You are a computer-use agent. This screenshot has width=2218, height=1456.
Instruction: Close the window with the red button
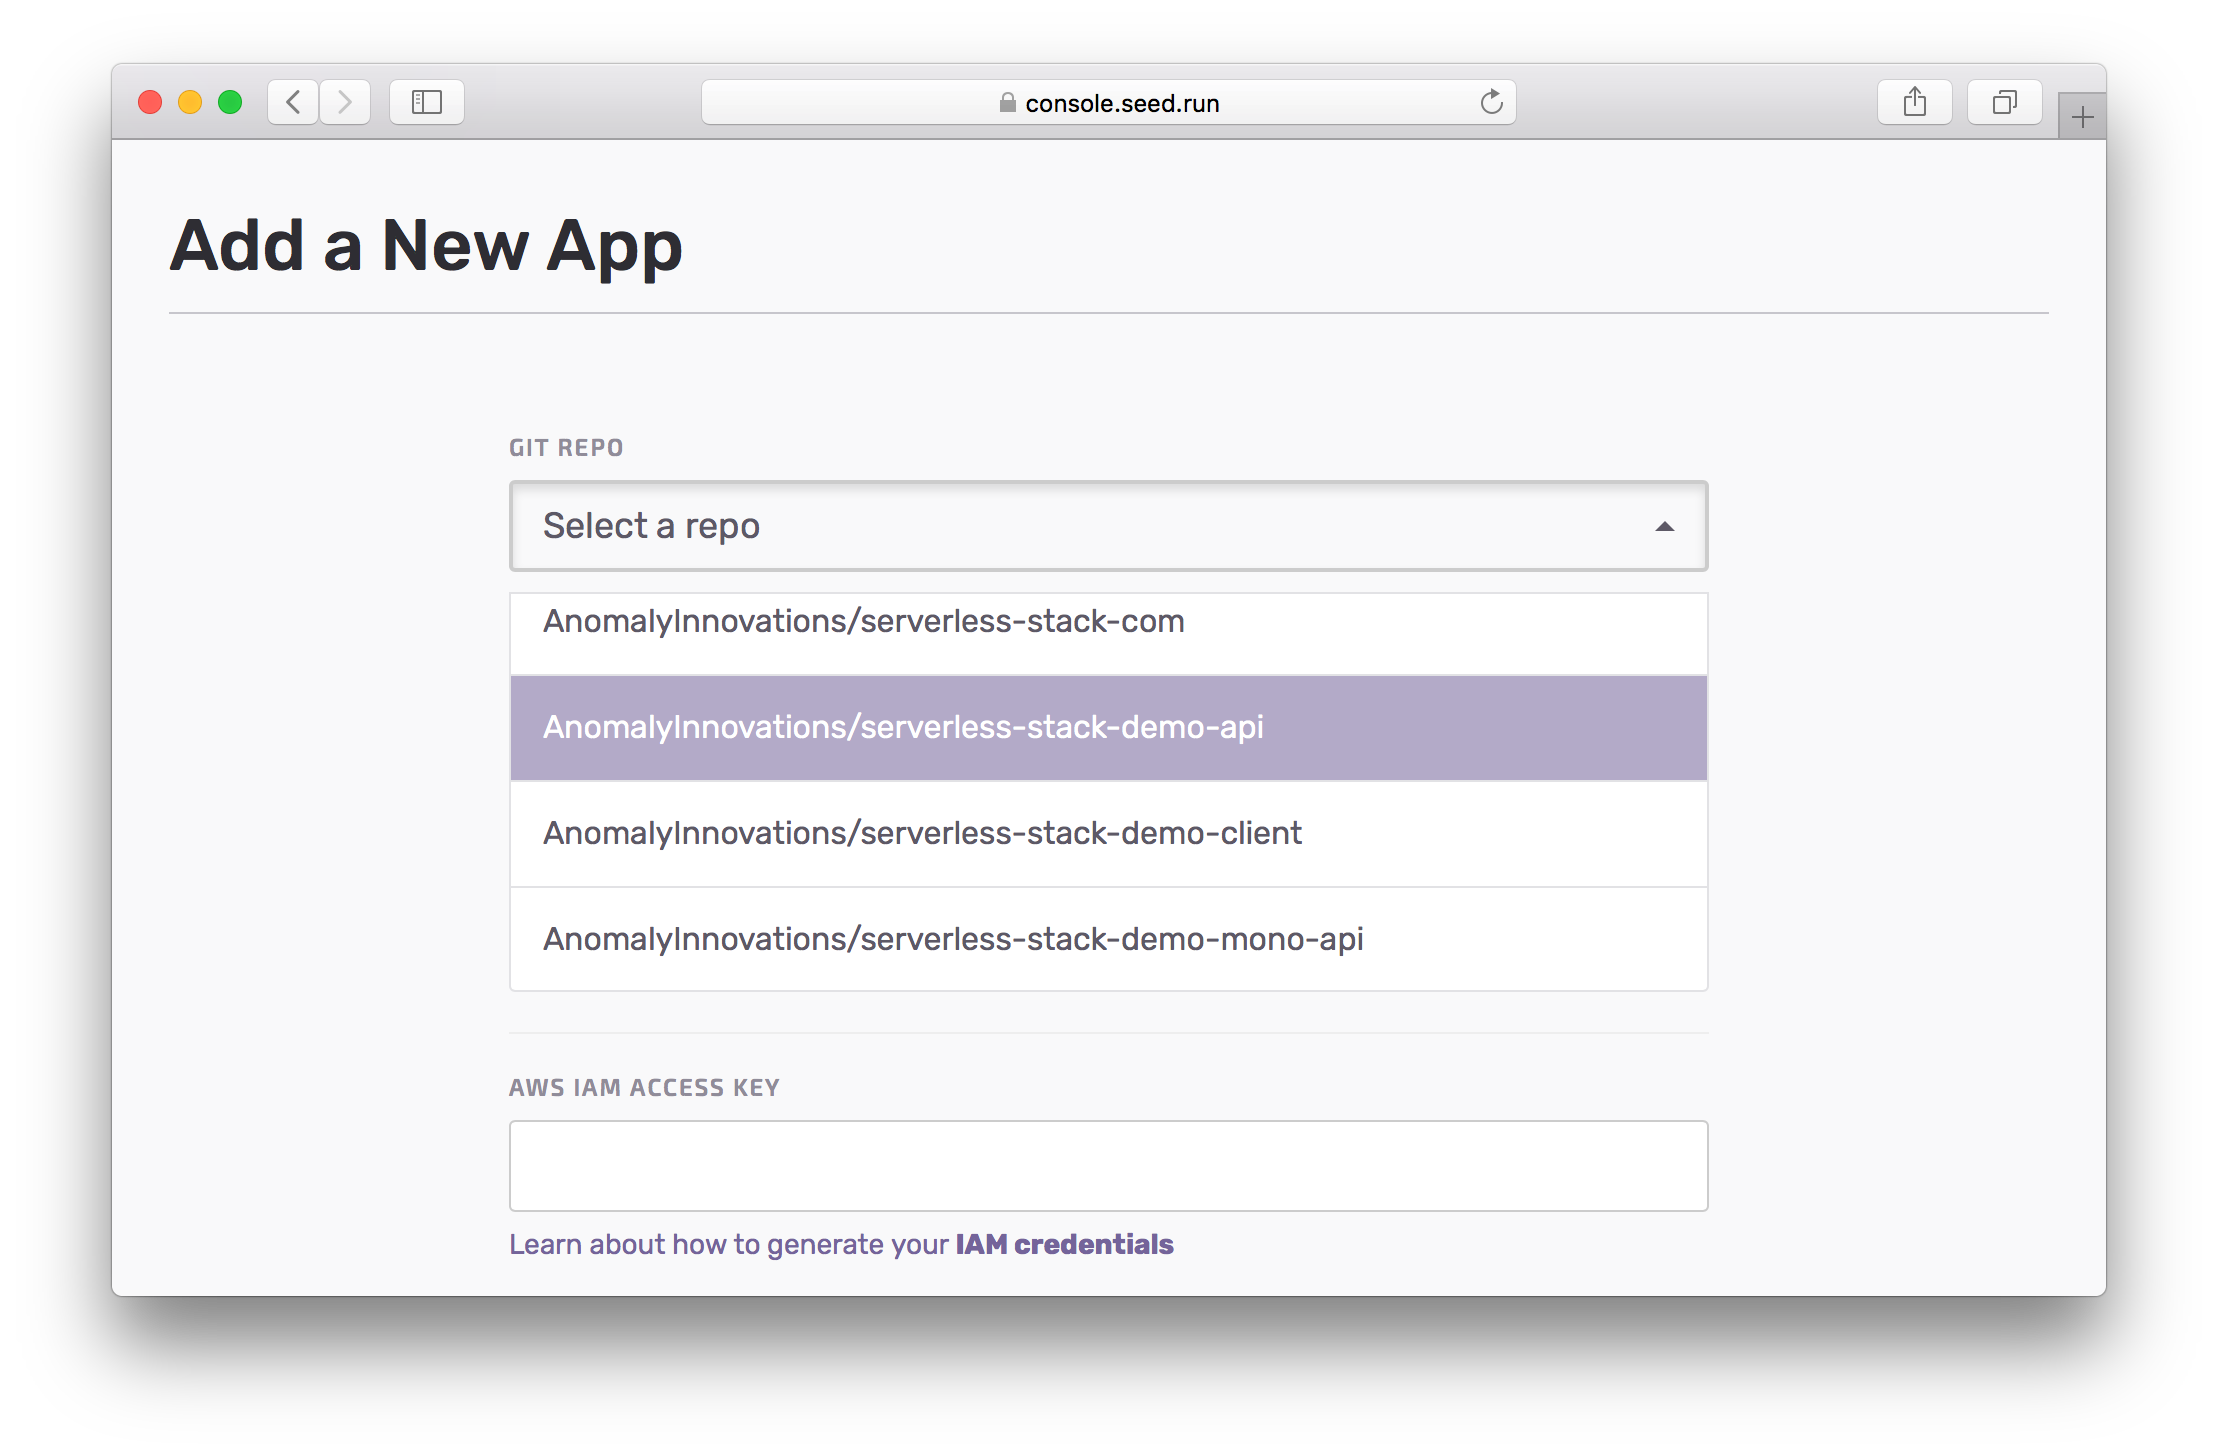click(150, 102)
